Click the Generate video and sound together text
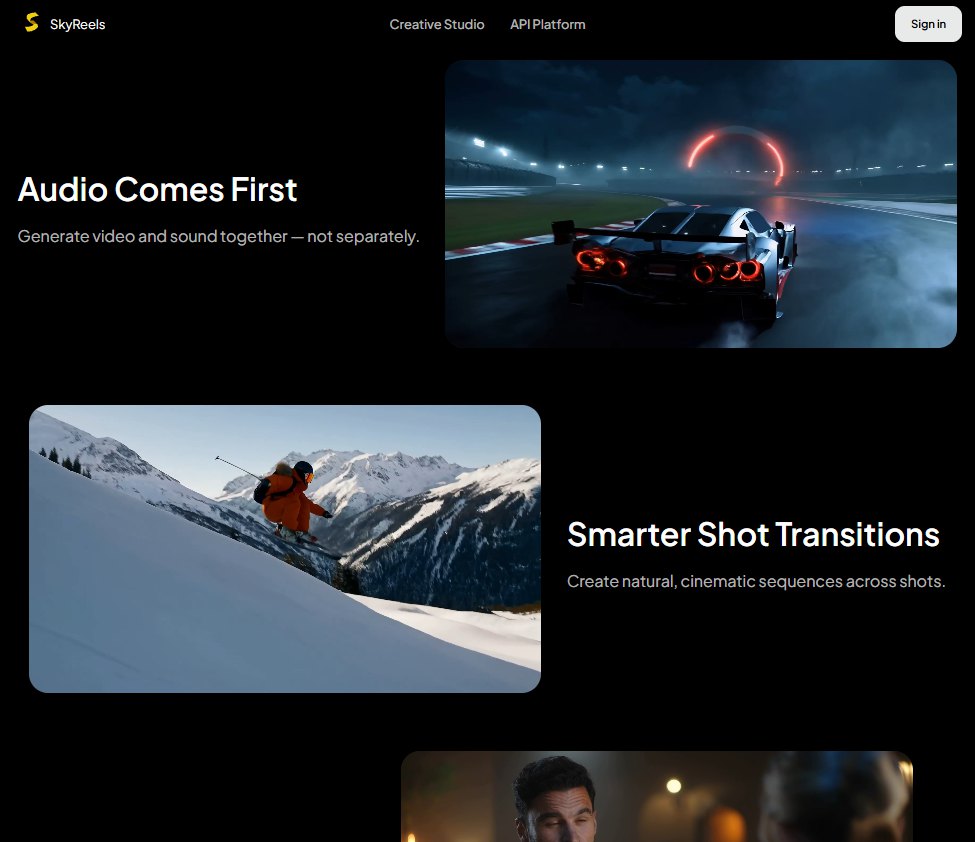This screenshot has width=975, height=842. coord(218,236)
